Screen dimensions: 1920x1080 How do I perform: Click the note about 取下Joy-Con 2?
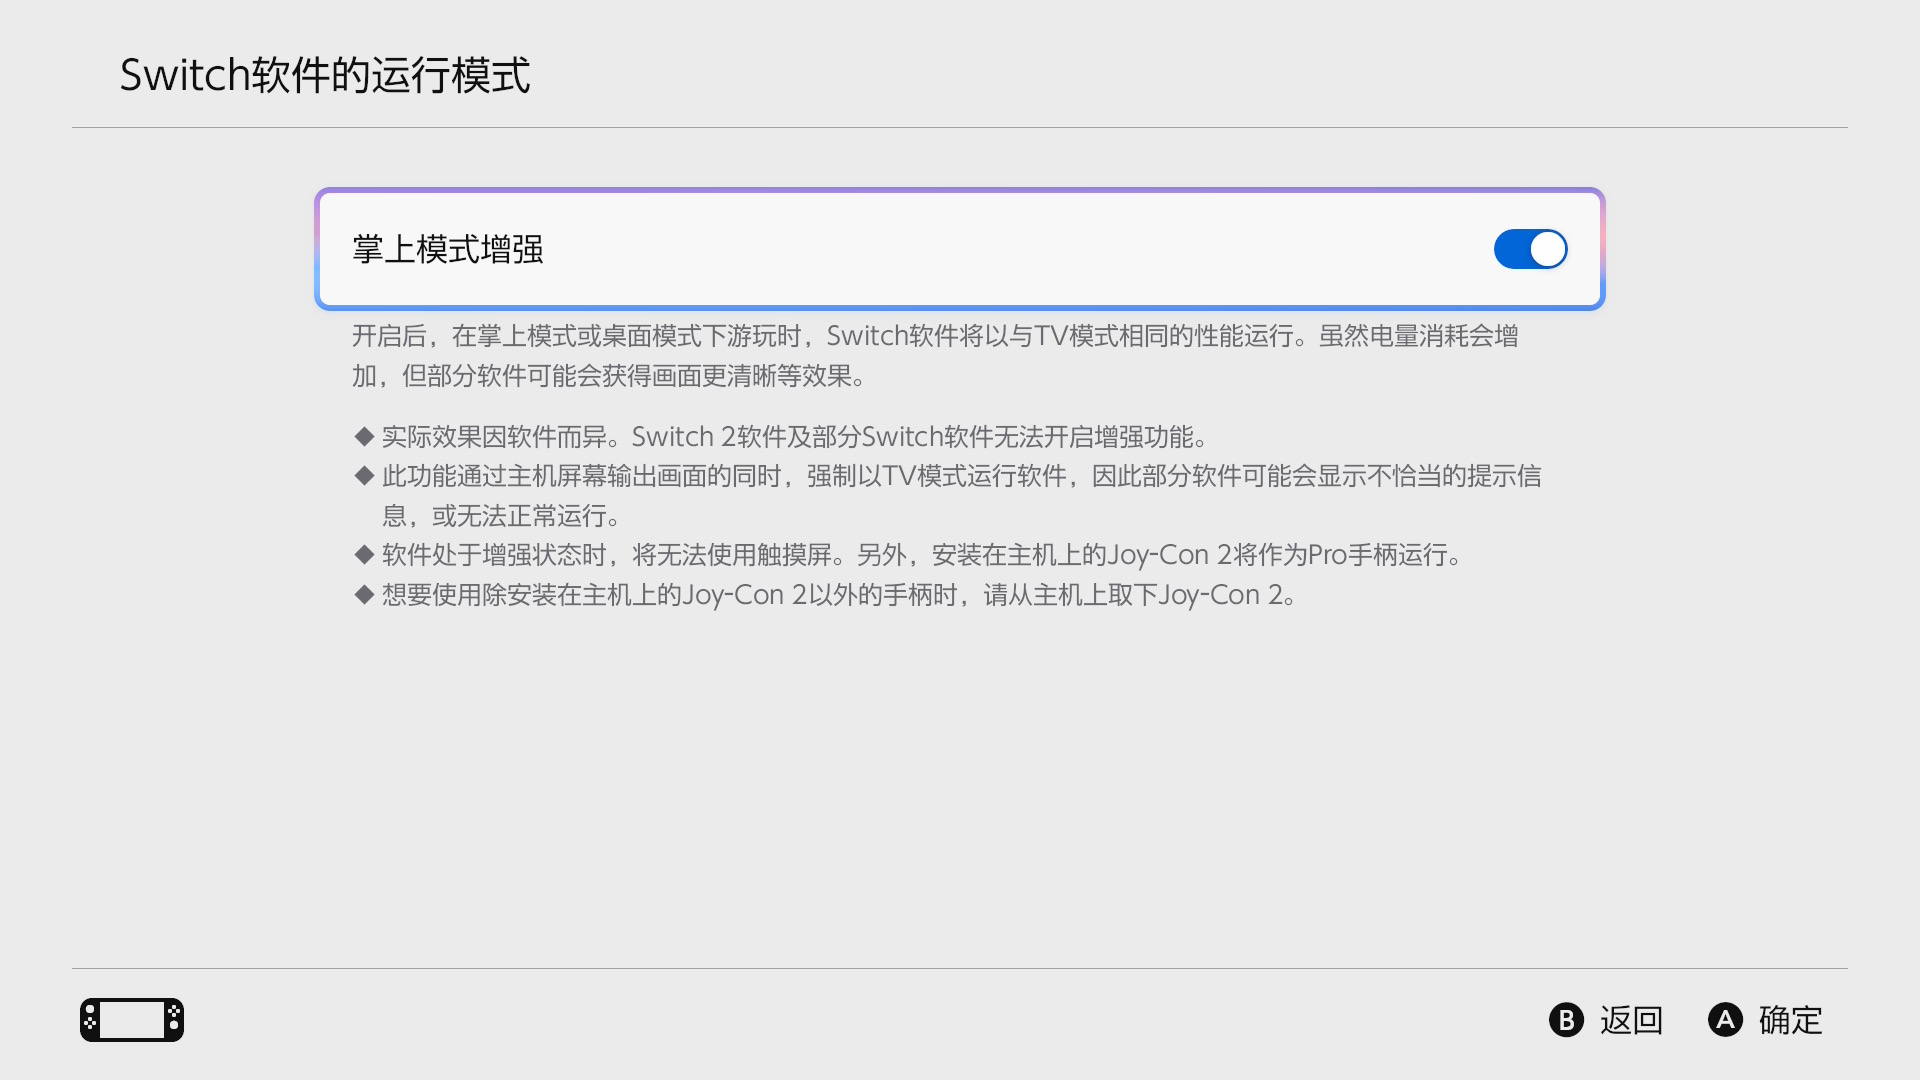click(x=840, y=595)
